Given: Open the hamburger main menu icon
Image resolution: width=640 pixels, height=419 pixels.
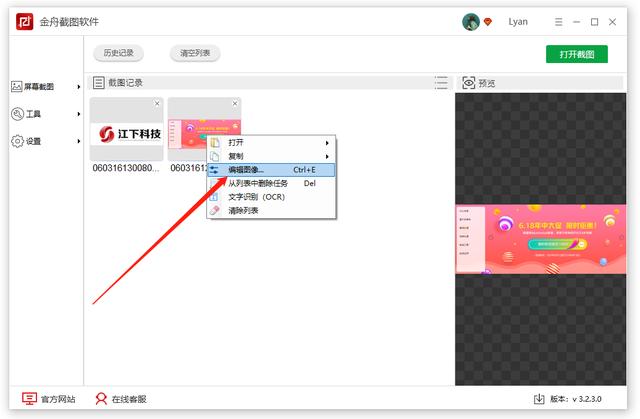Looking at the screenshot, I should click(x=558, y=22).
